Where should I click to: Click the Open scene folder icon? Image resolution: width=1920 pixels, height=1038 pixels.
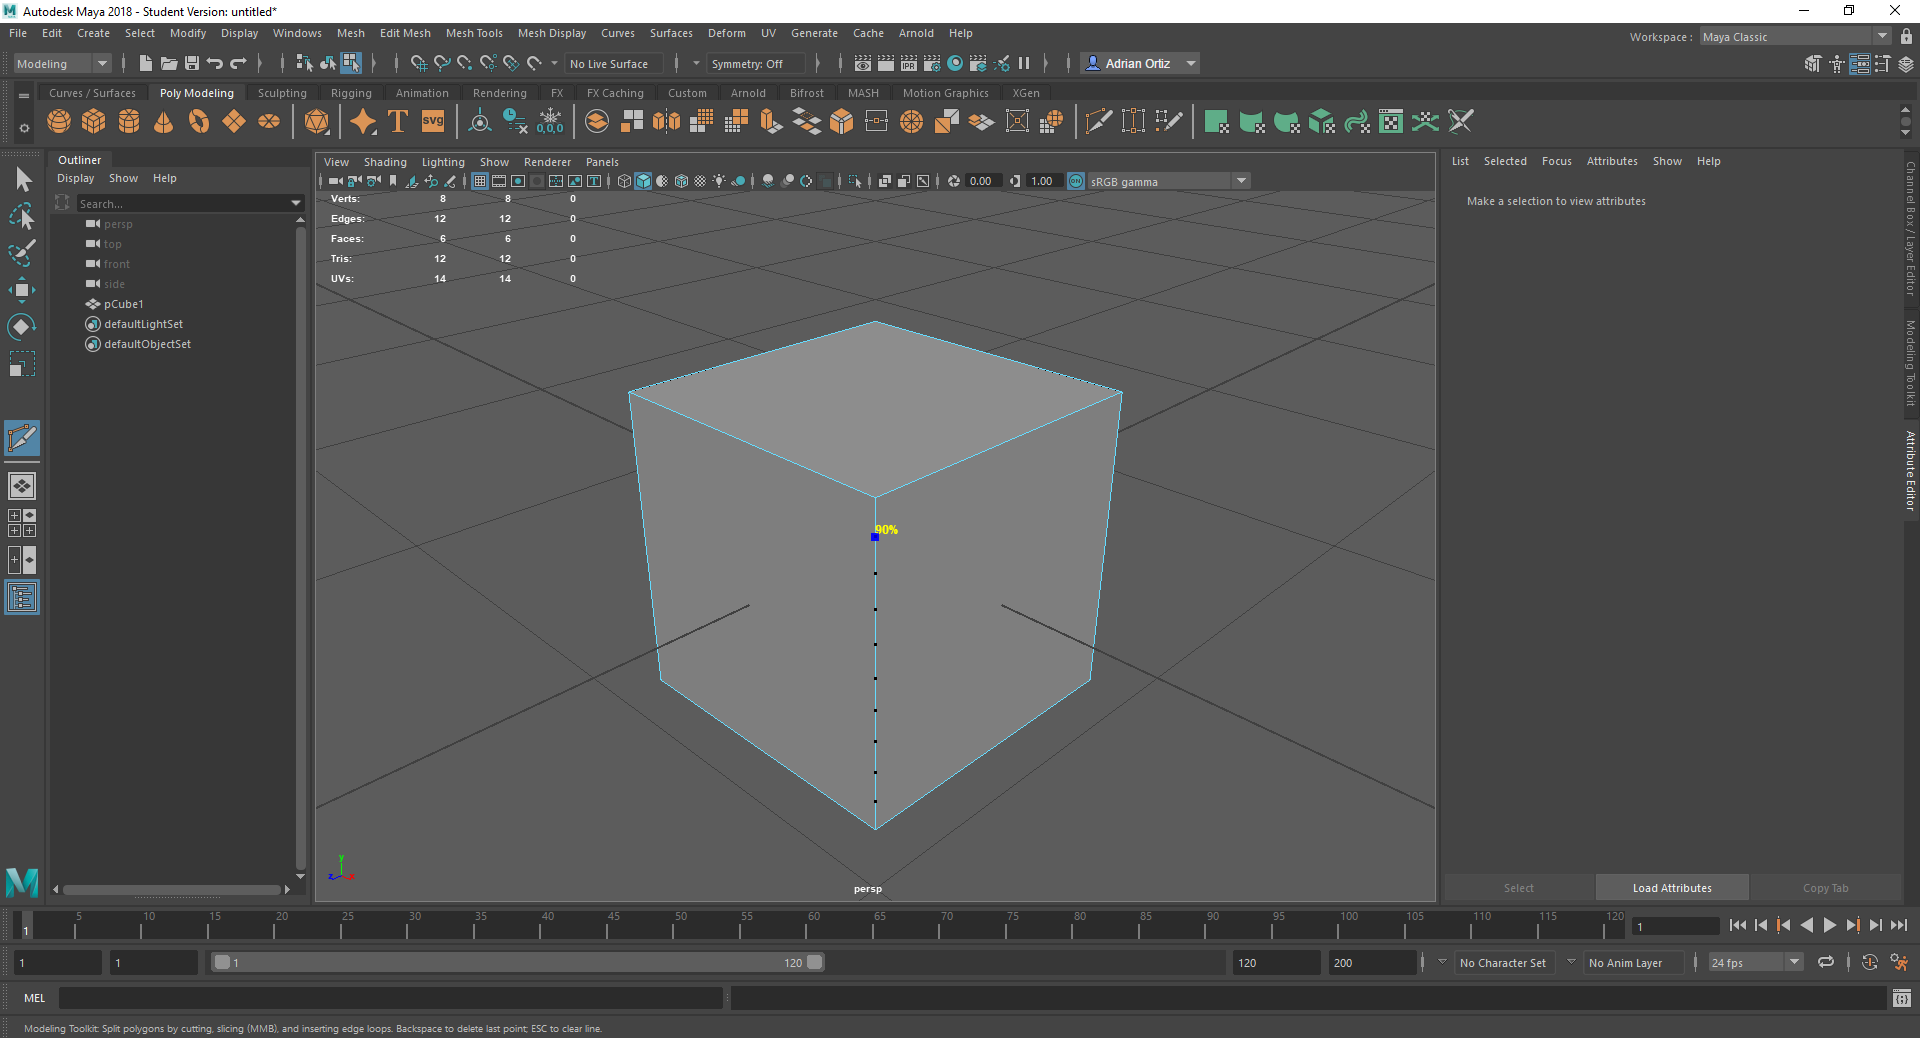[169, 63]
